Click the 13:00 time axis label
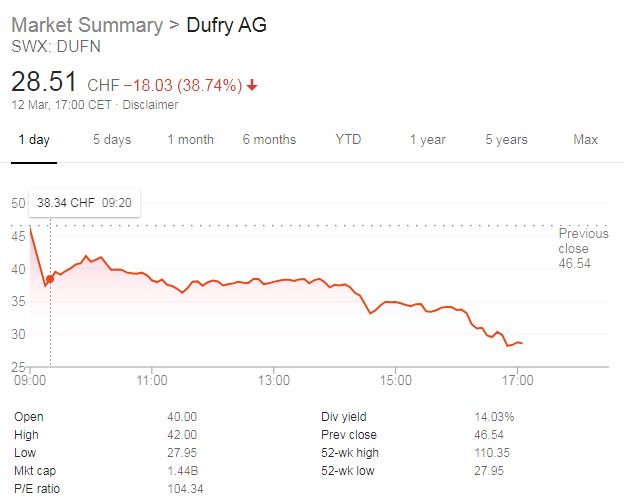 click(274, 380)
